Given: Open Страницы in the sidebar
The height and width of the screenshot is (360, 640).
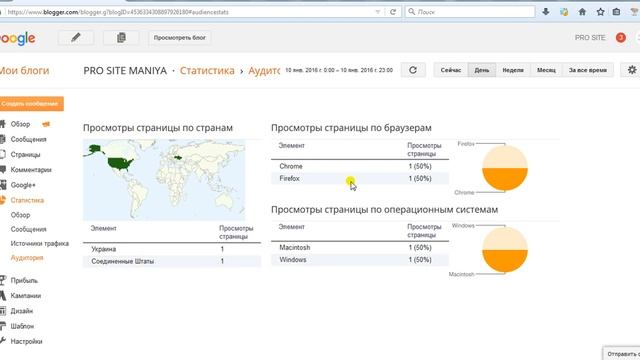Looking at the screenshot, I should 25,155.
